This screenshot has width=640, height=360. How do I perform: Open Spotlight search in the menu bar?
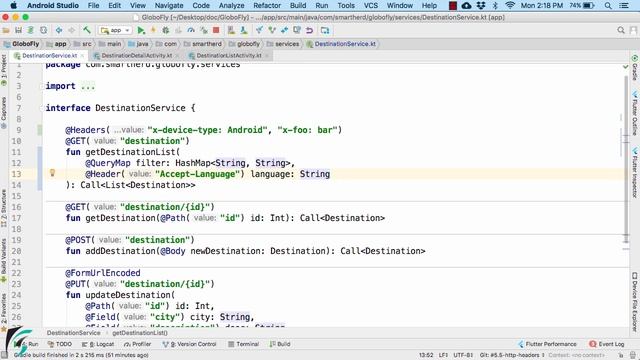coord(608,6)
